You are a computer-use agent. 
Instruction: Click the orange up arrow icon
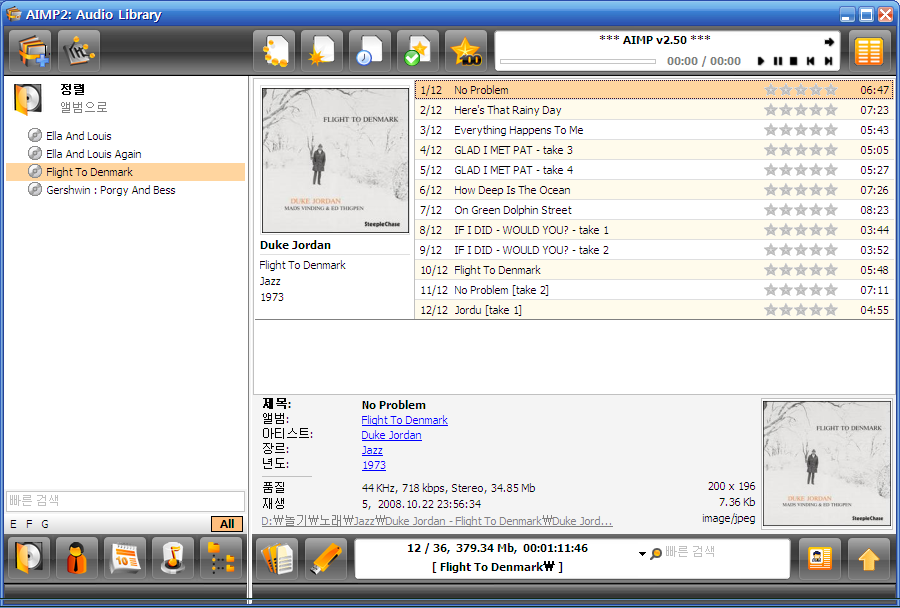(869, 557)
